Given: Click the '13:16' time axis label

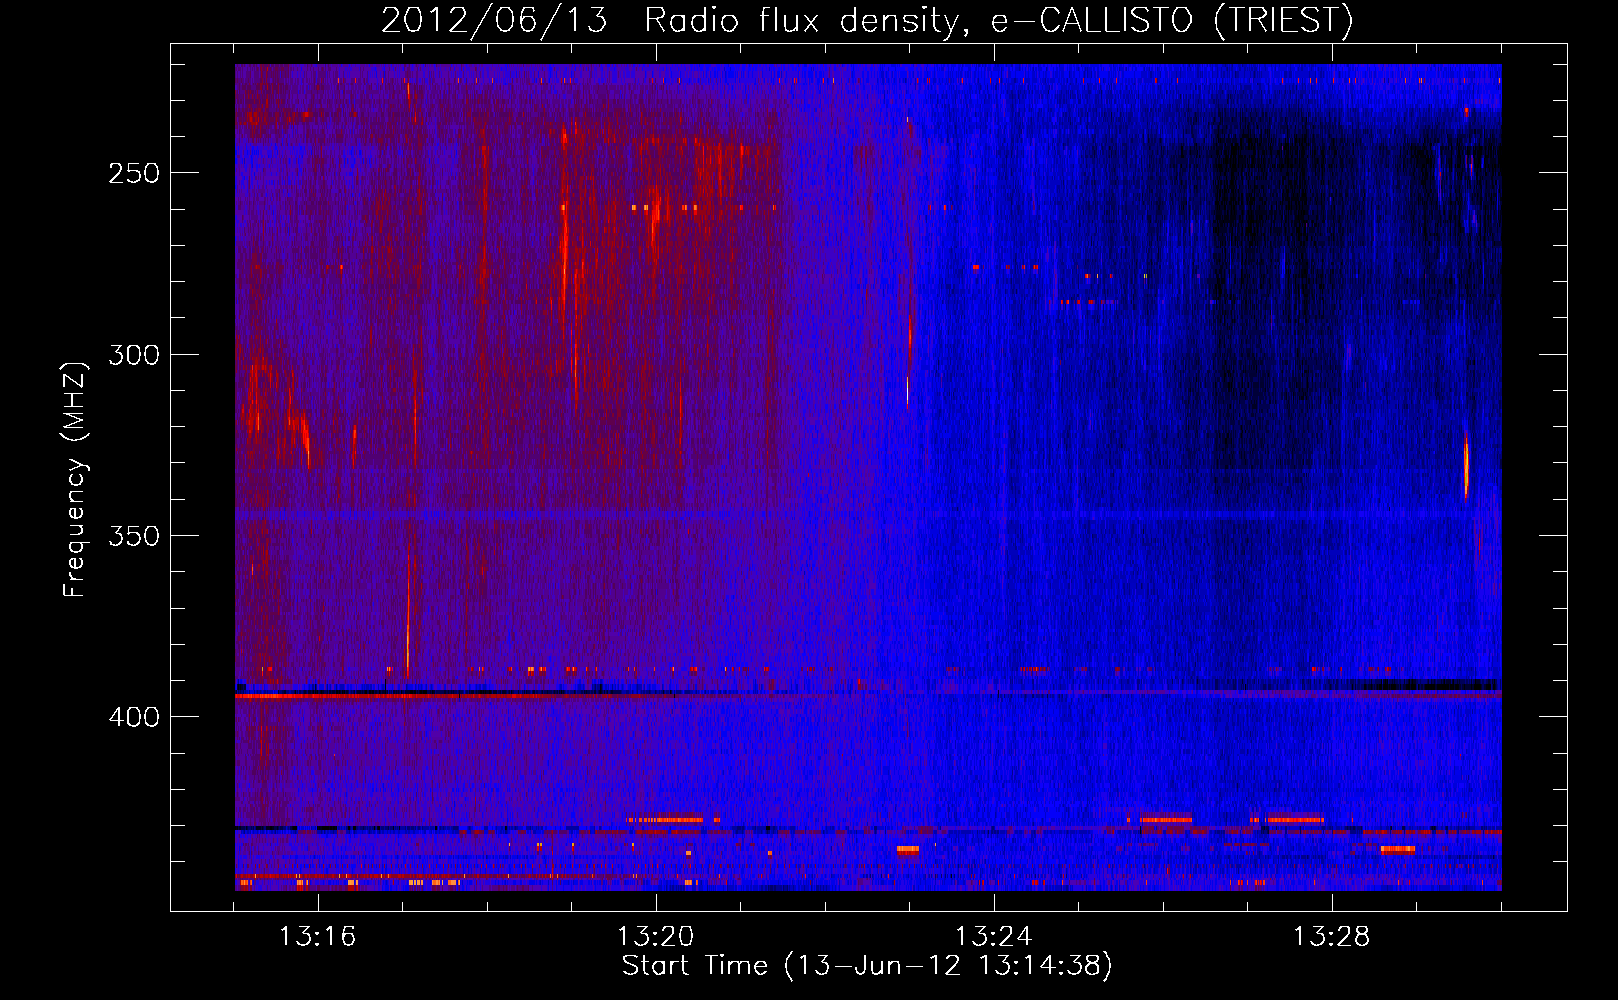Looking at the screenshot, I should coord(317,937).
